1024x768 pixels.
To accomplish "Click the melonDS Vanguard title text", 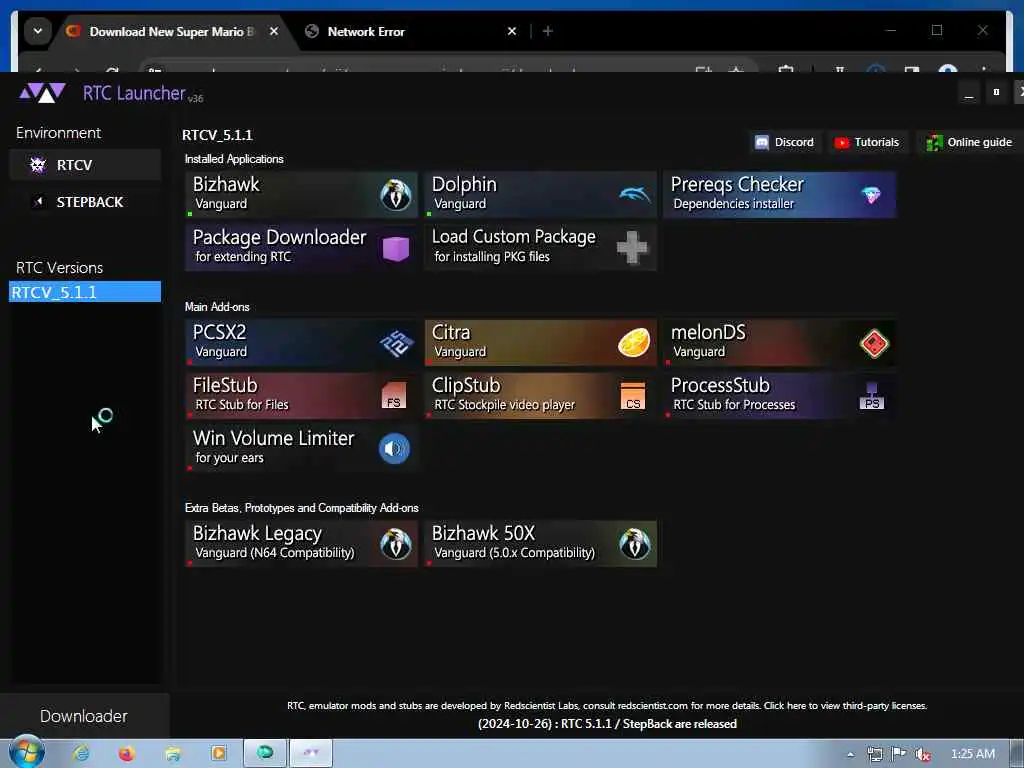I will (x=708, y=332).
